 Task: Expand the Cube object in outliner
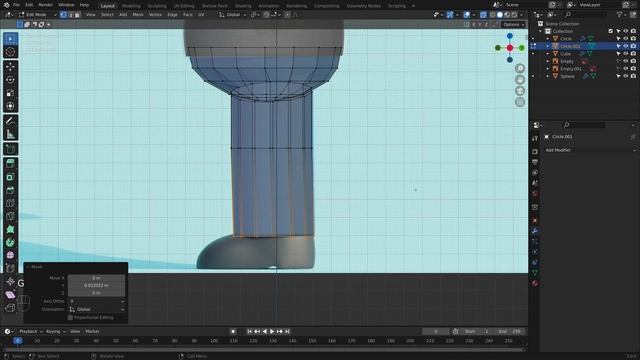[x=548, y=53]
